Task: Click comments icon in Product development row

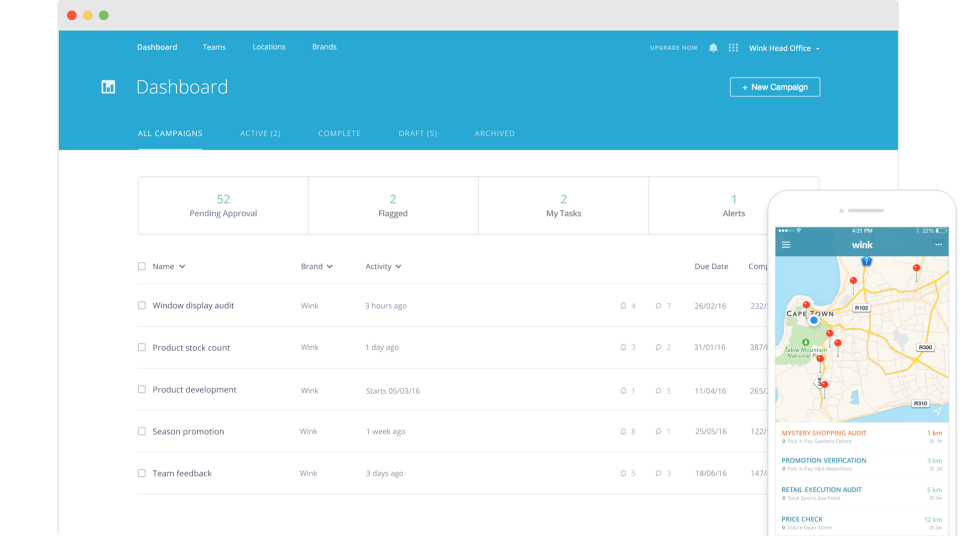Action: (x=659, y=391)
